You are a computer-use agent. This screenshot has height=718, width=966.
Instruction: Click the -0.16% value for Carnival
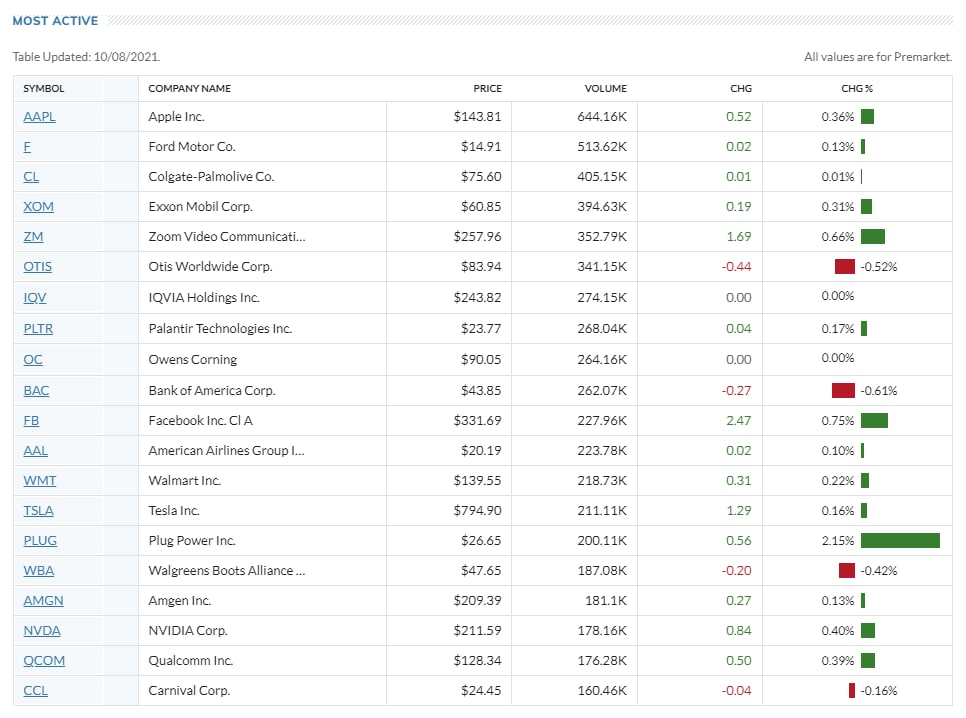pyautogui.click(x=879, y=691)
